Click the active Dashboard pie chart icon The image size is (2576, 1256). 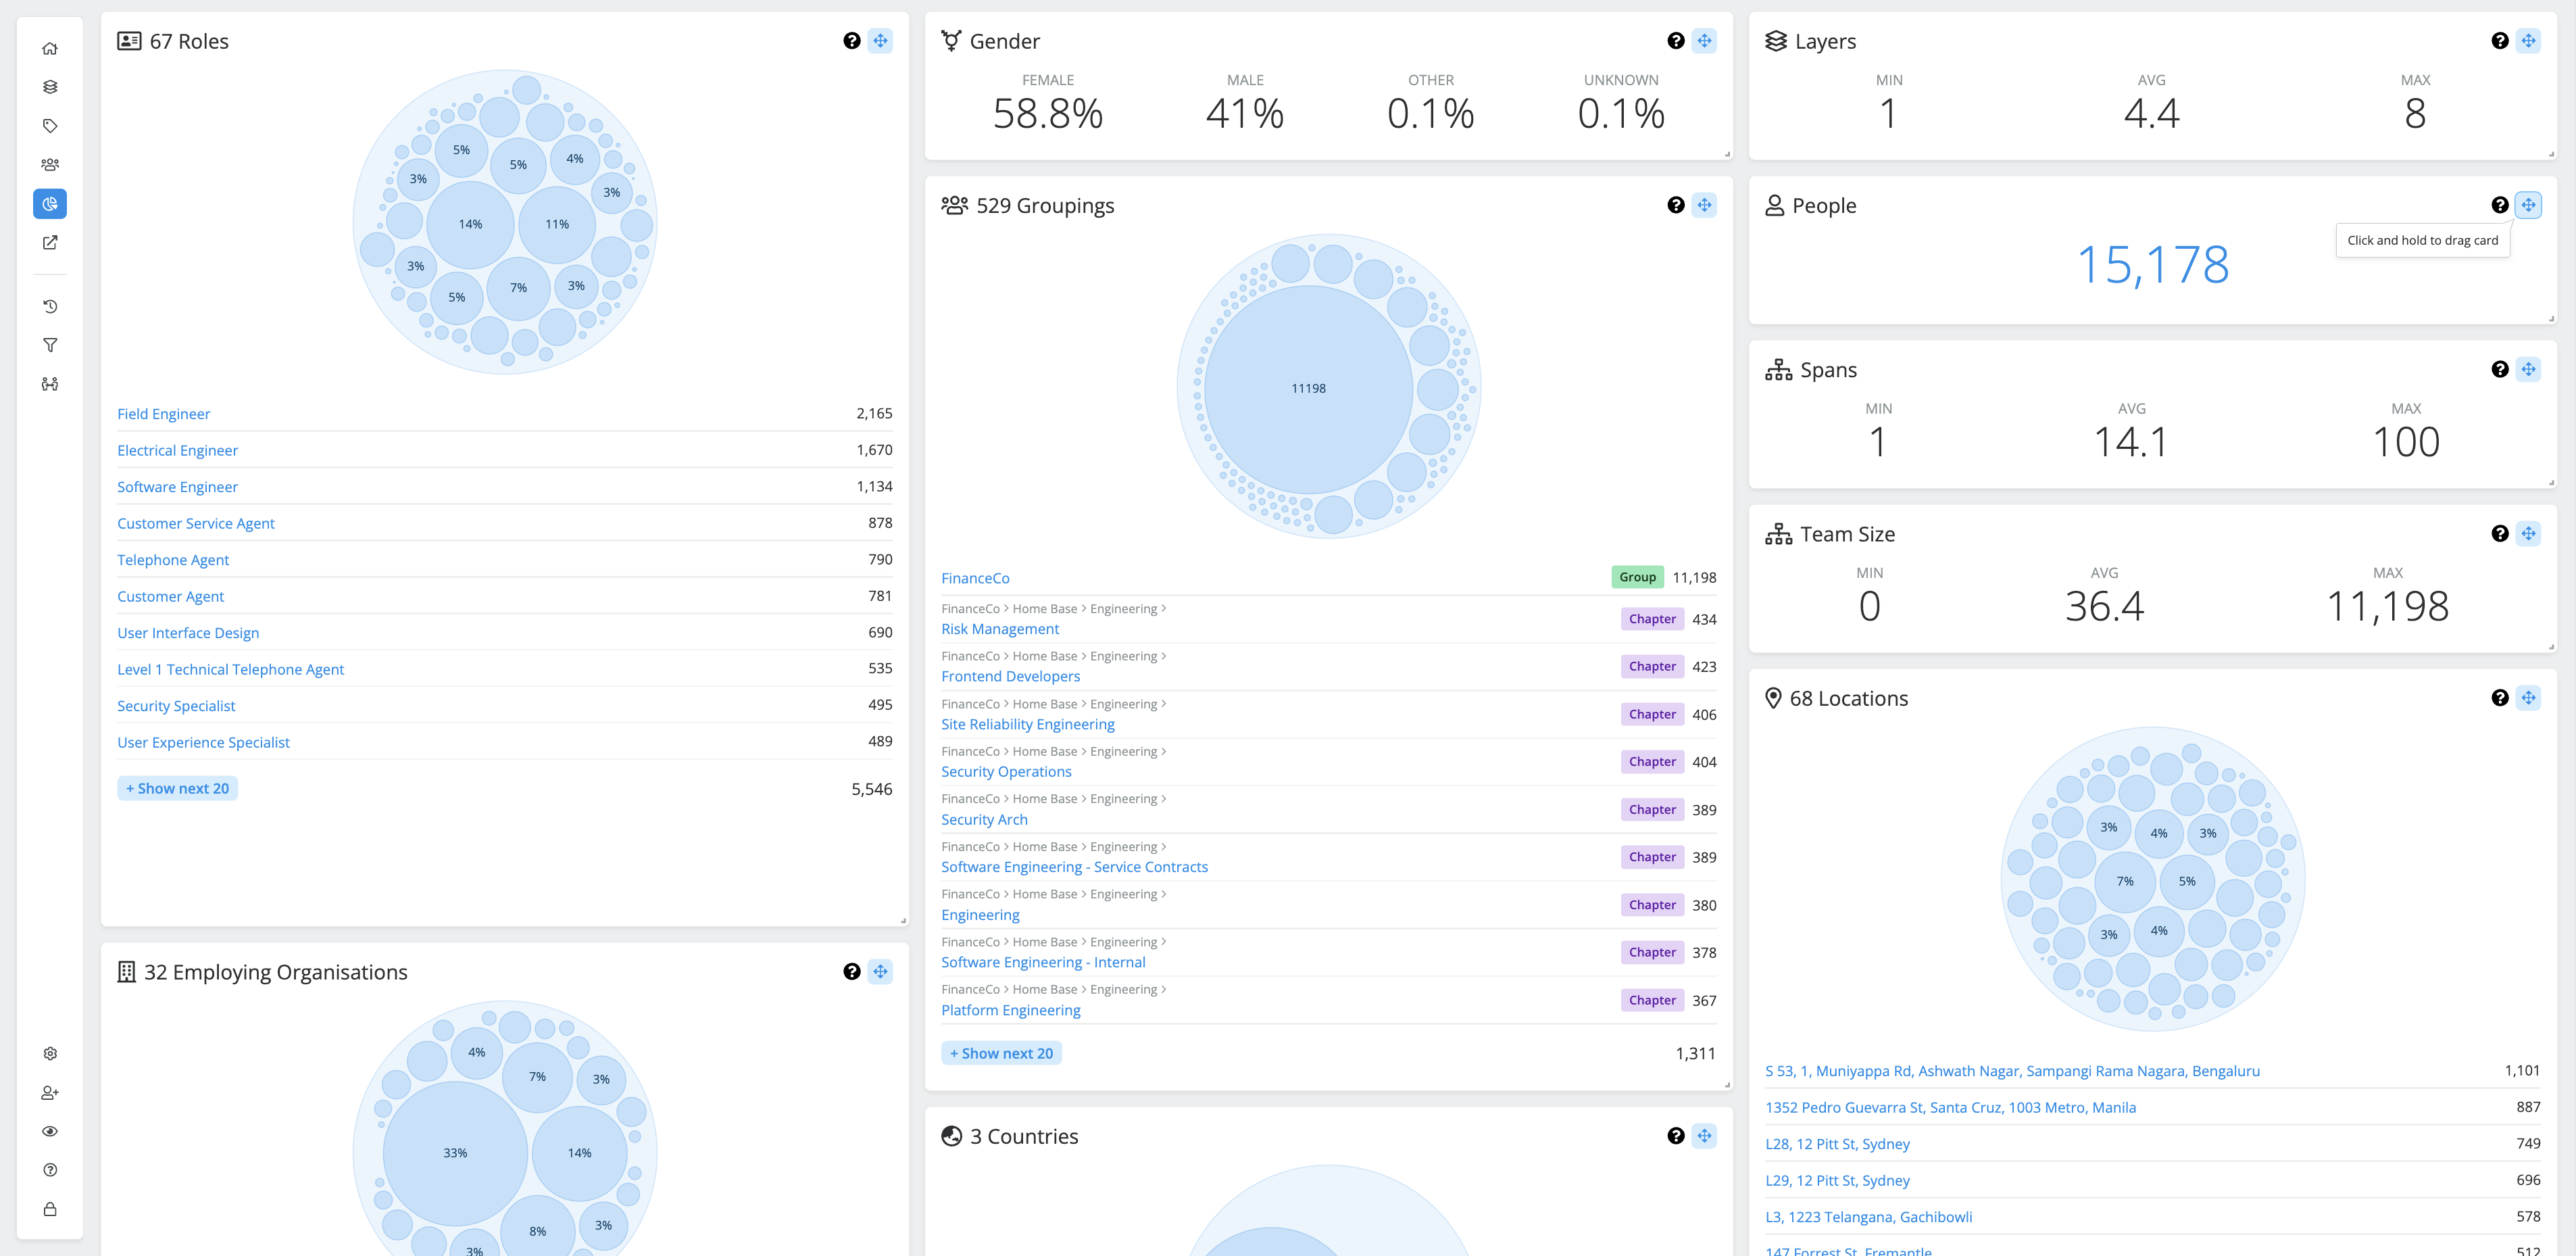[49, 204]
